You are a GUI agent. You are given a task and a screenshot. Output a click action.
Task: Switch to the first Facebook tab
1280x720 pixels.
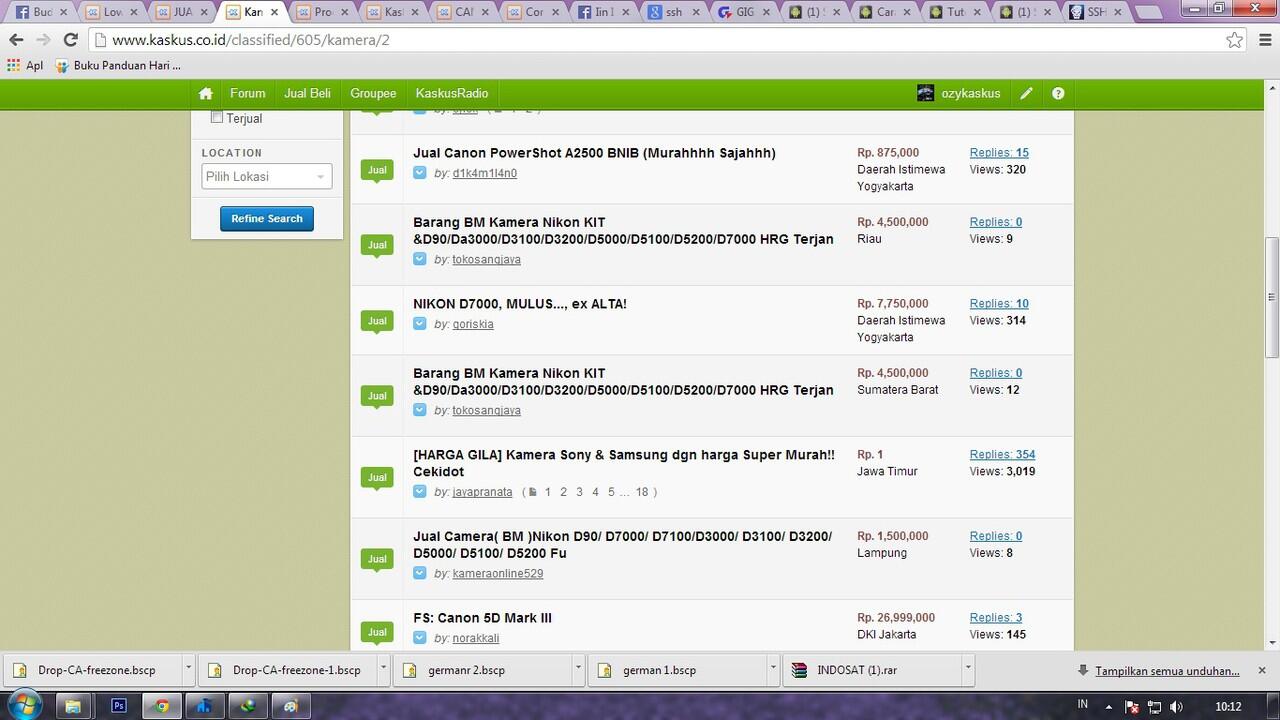pos(40,12)
